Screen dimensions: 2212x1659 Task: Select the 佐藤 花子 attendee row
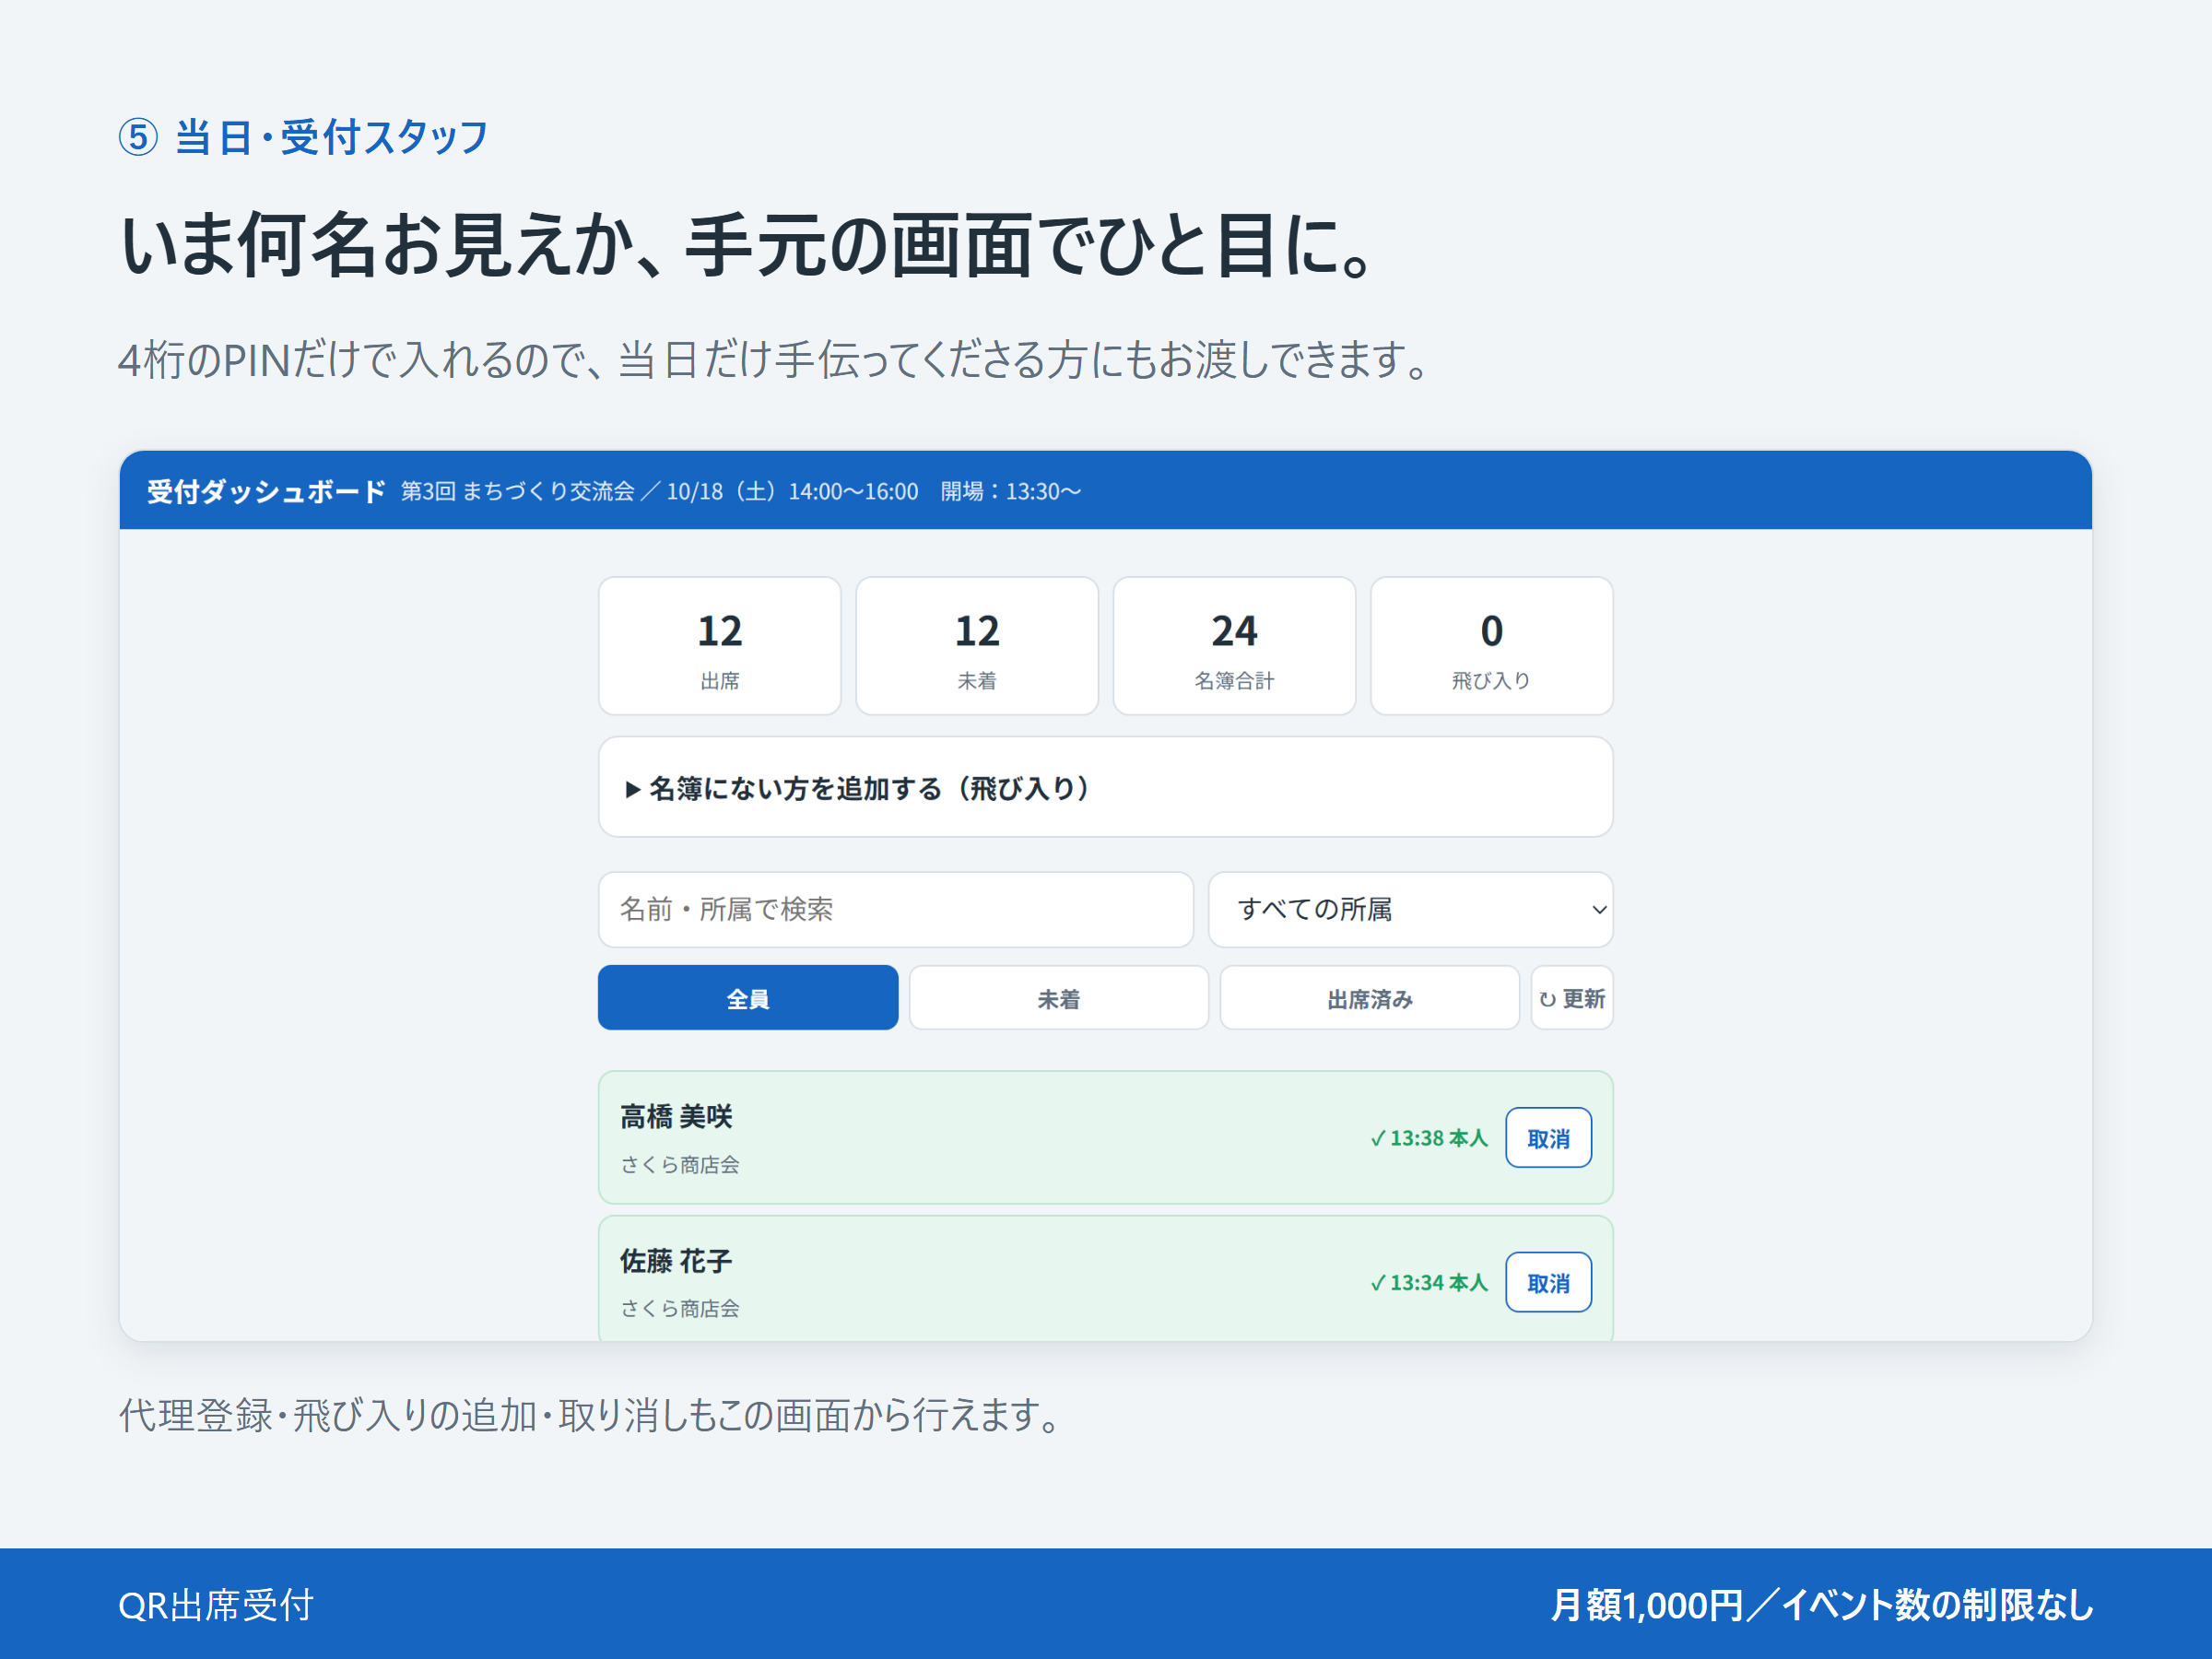[1105, 1279]
